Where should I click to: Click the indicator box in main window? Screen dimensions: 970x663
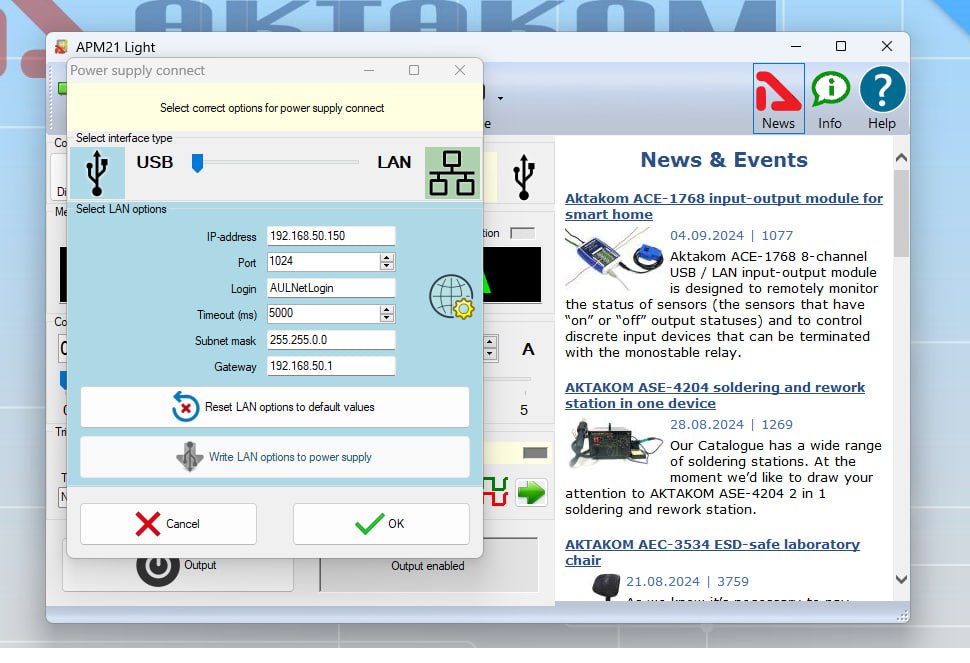(x=522, y=233)
